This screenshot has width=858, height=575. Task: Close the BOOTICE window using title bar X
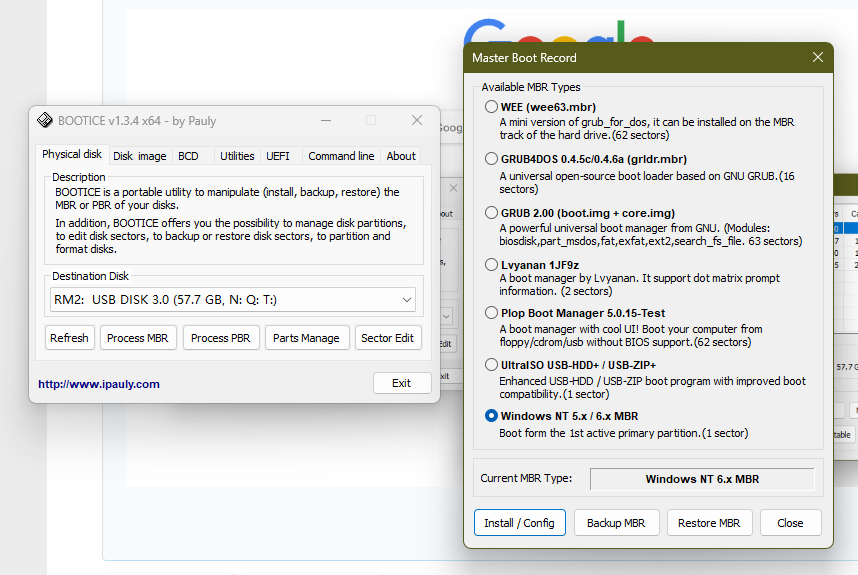click(417, 121)
